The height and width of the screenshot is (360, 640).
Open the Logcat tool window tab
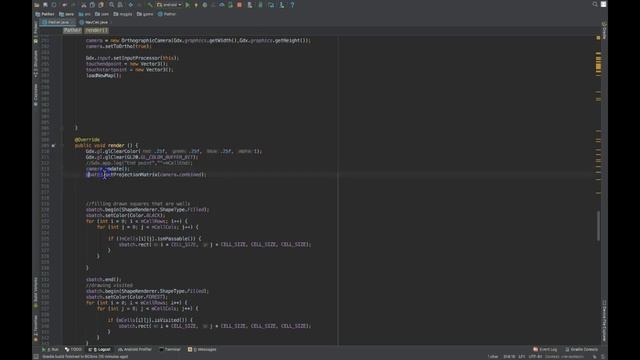coord(100,349)
